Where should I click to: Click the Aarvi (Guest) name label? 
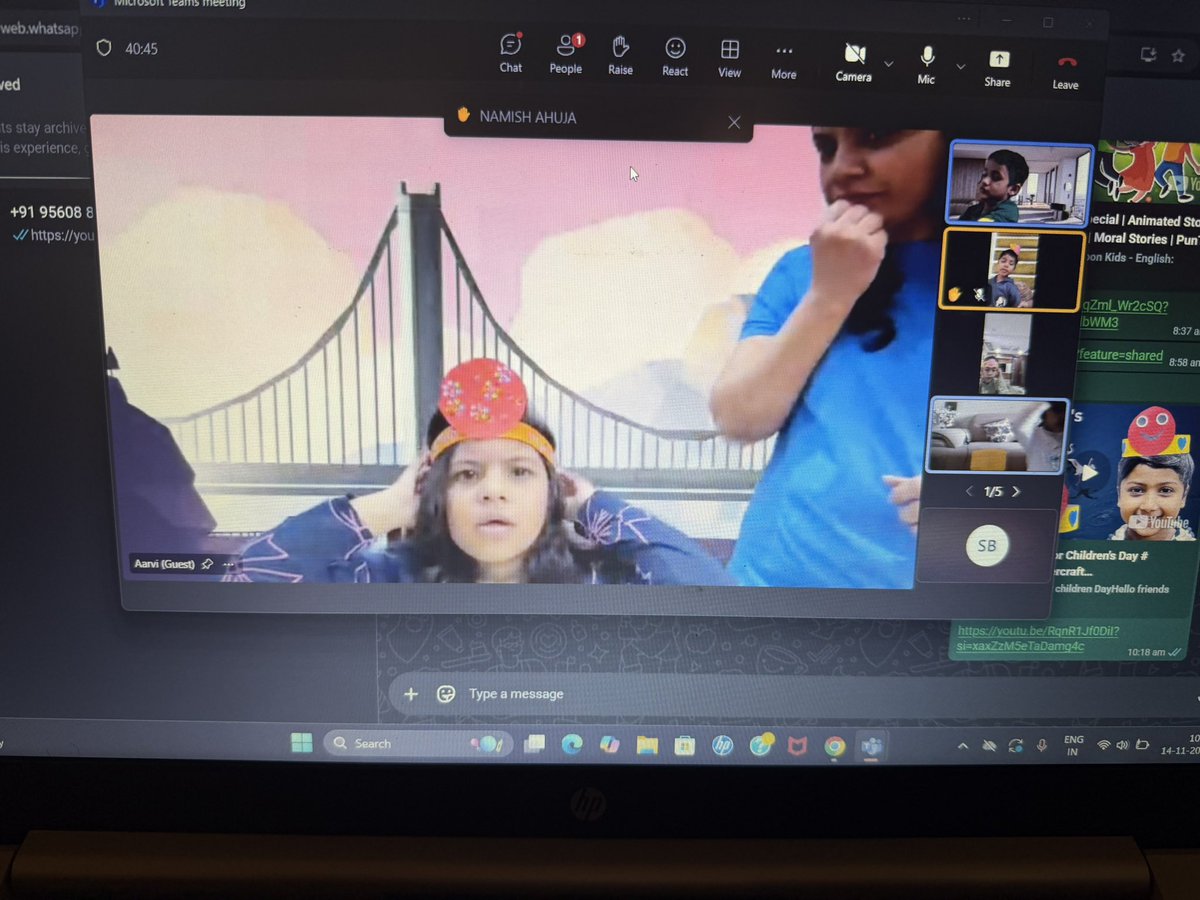[165, 564]
